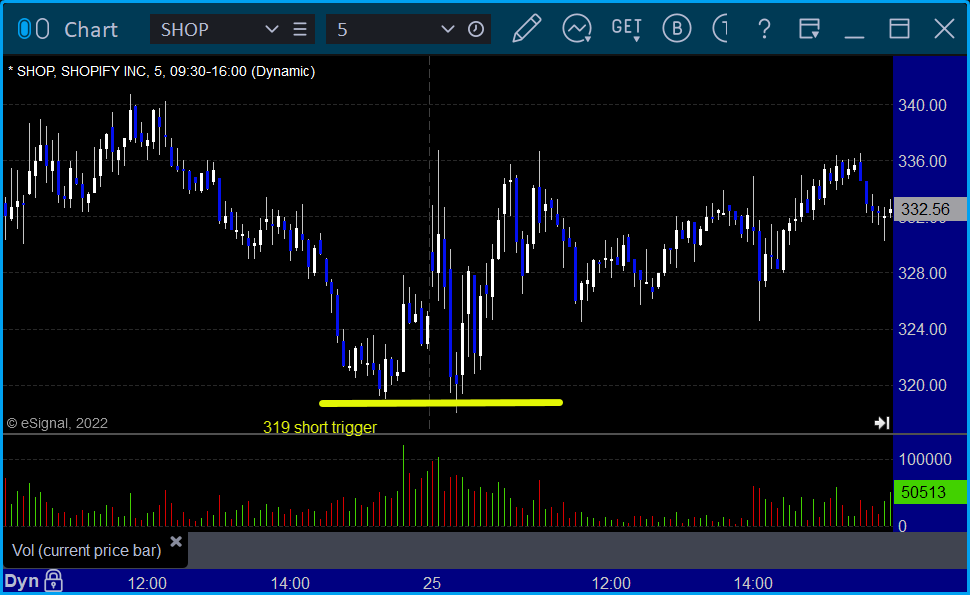
Task: Toggle the Dyn lock icon
Action: click(x=53, y=581)
